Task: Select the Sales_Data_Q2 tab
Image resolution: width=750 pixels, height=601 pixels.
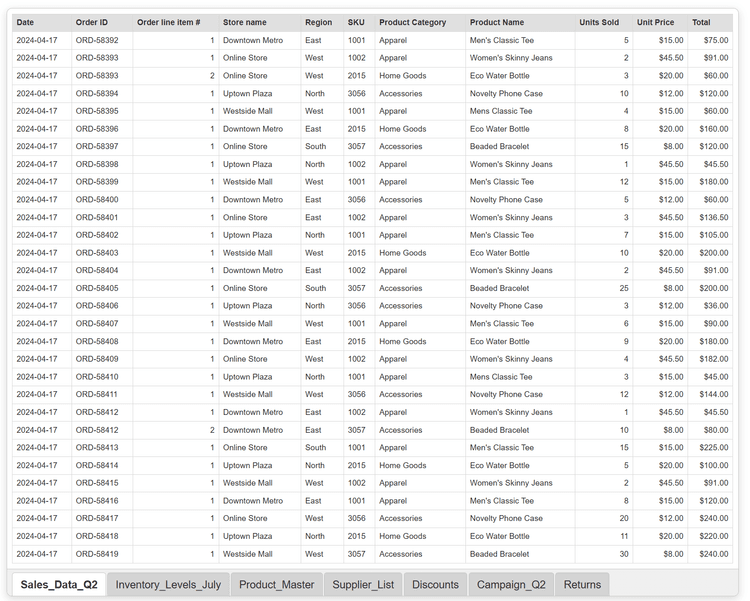Action: 59,584
